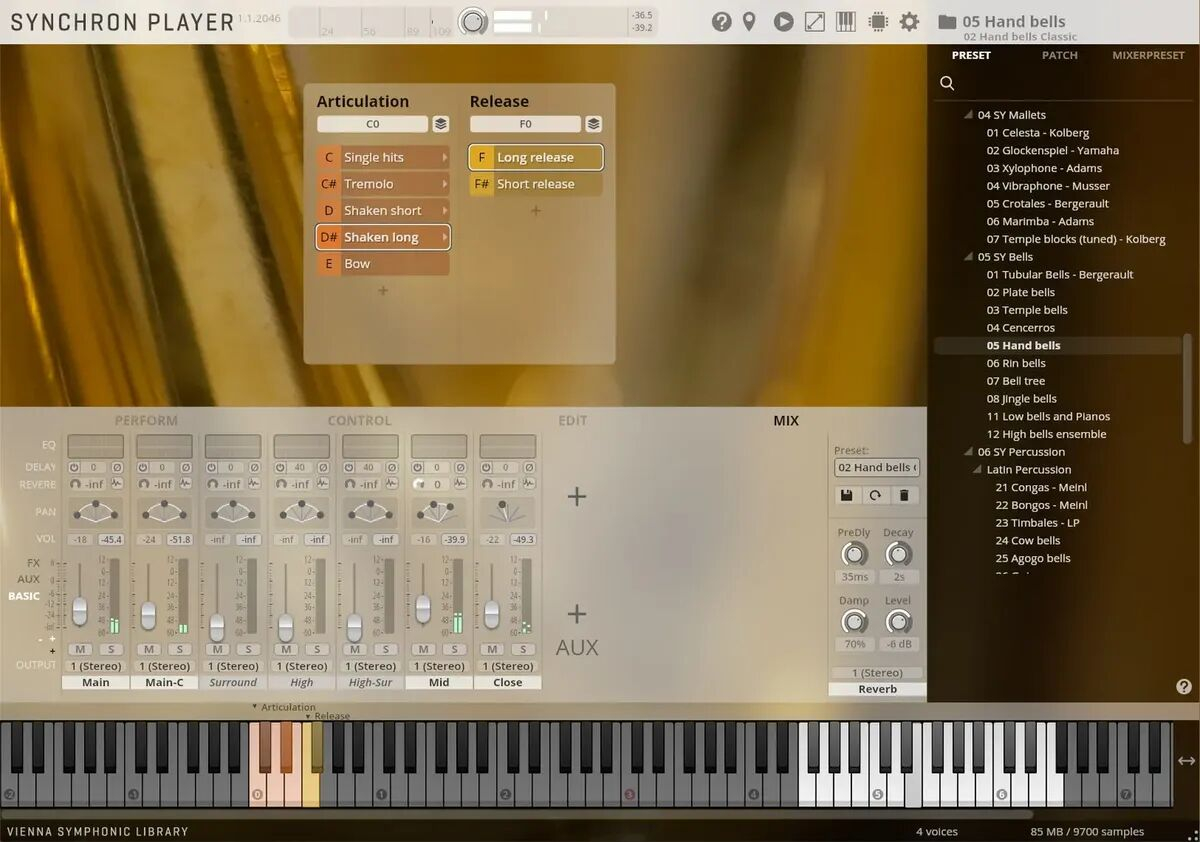
Task: Click the keyboard display icon in toolbar
Action: pos(846,21)
